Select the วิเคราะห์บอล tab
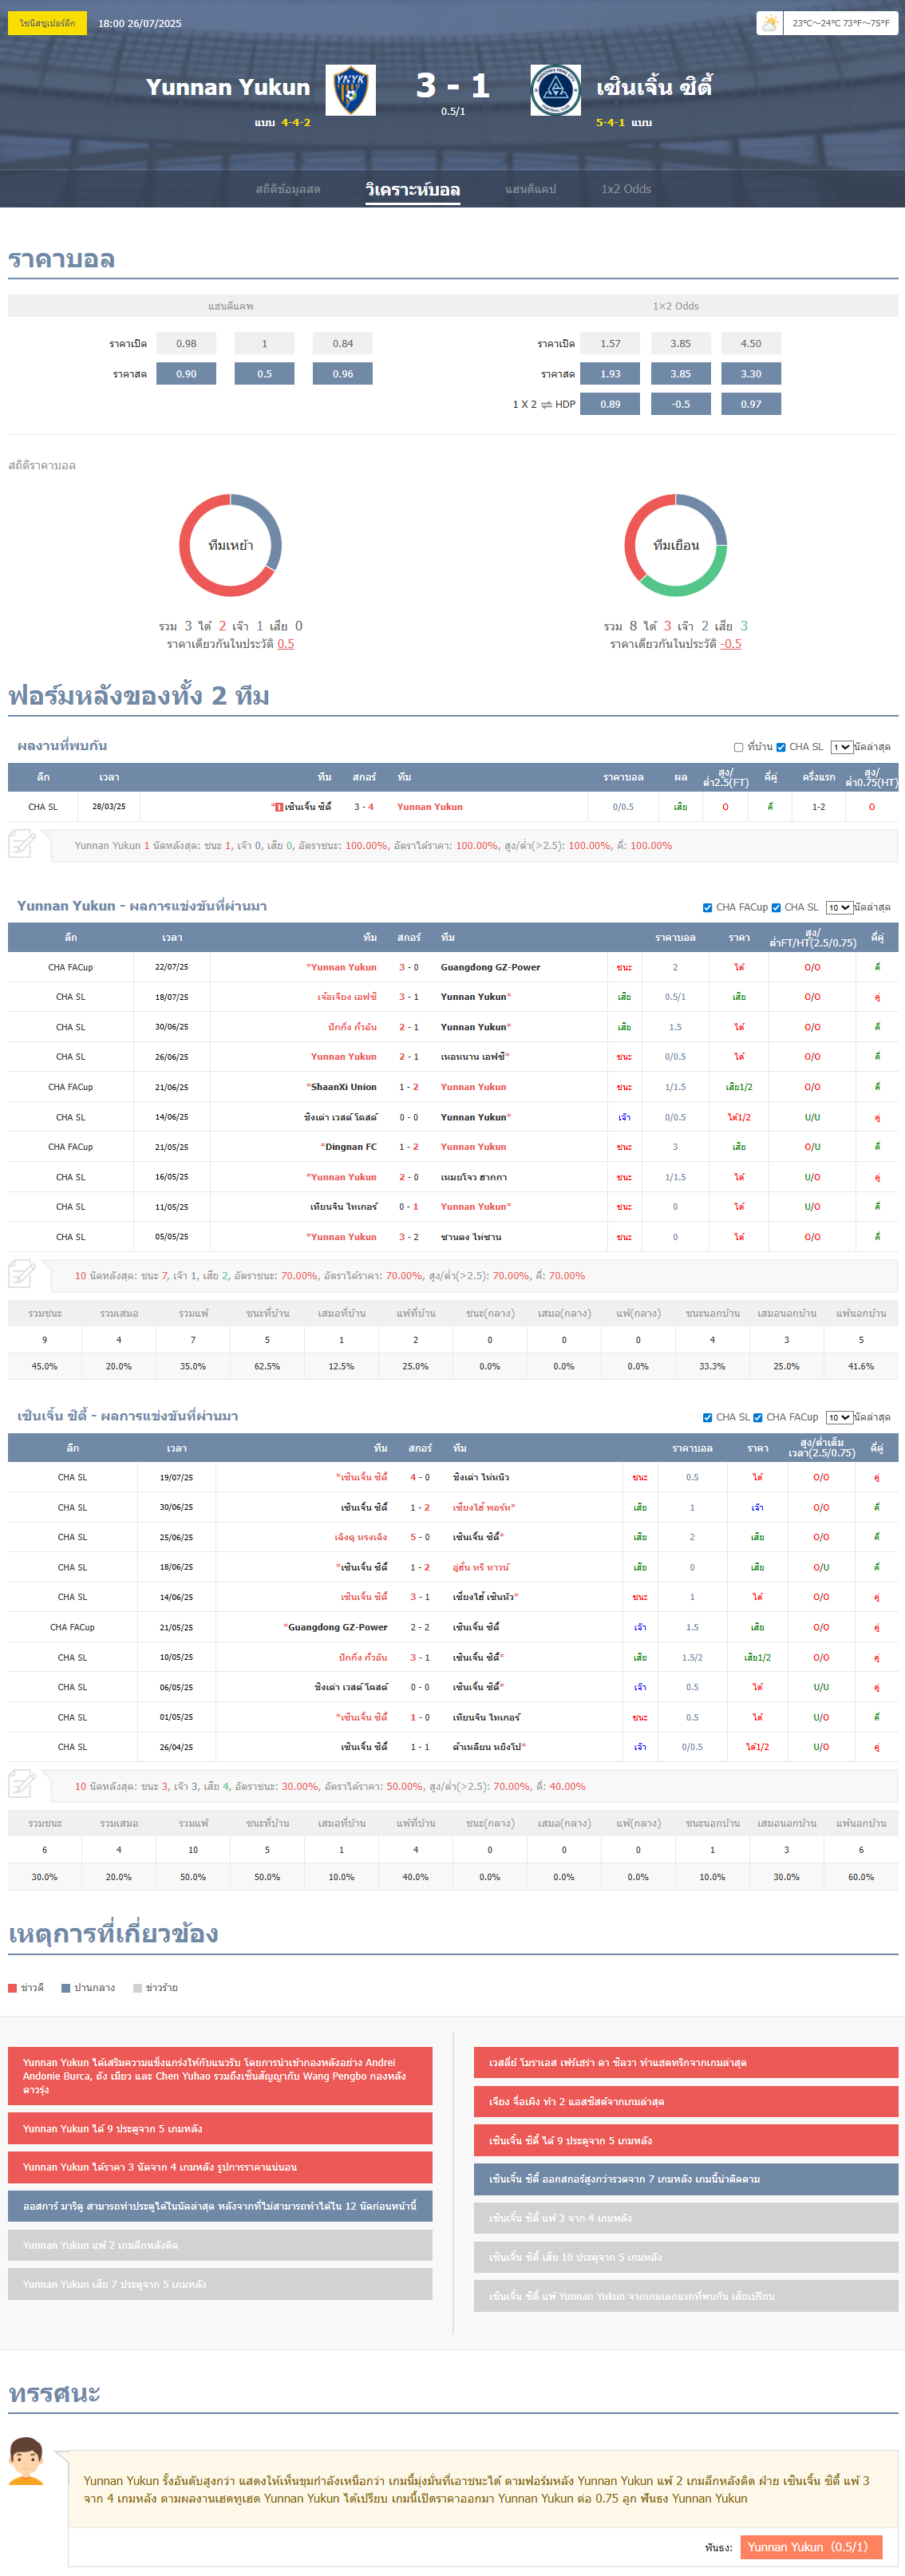 413,189
